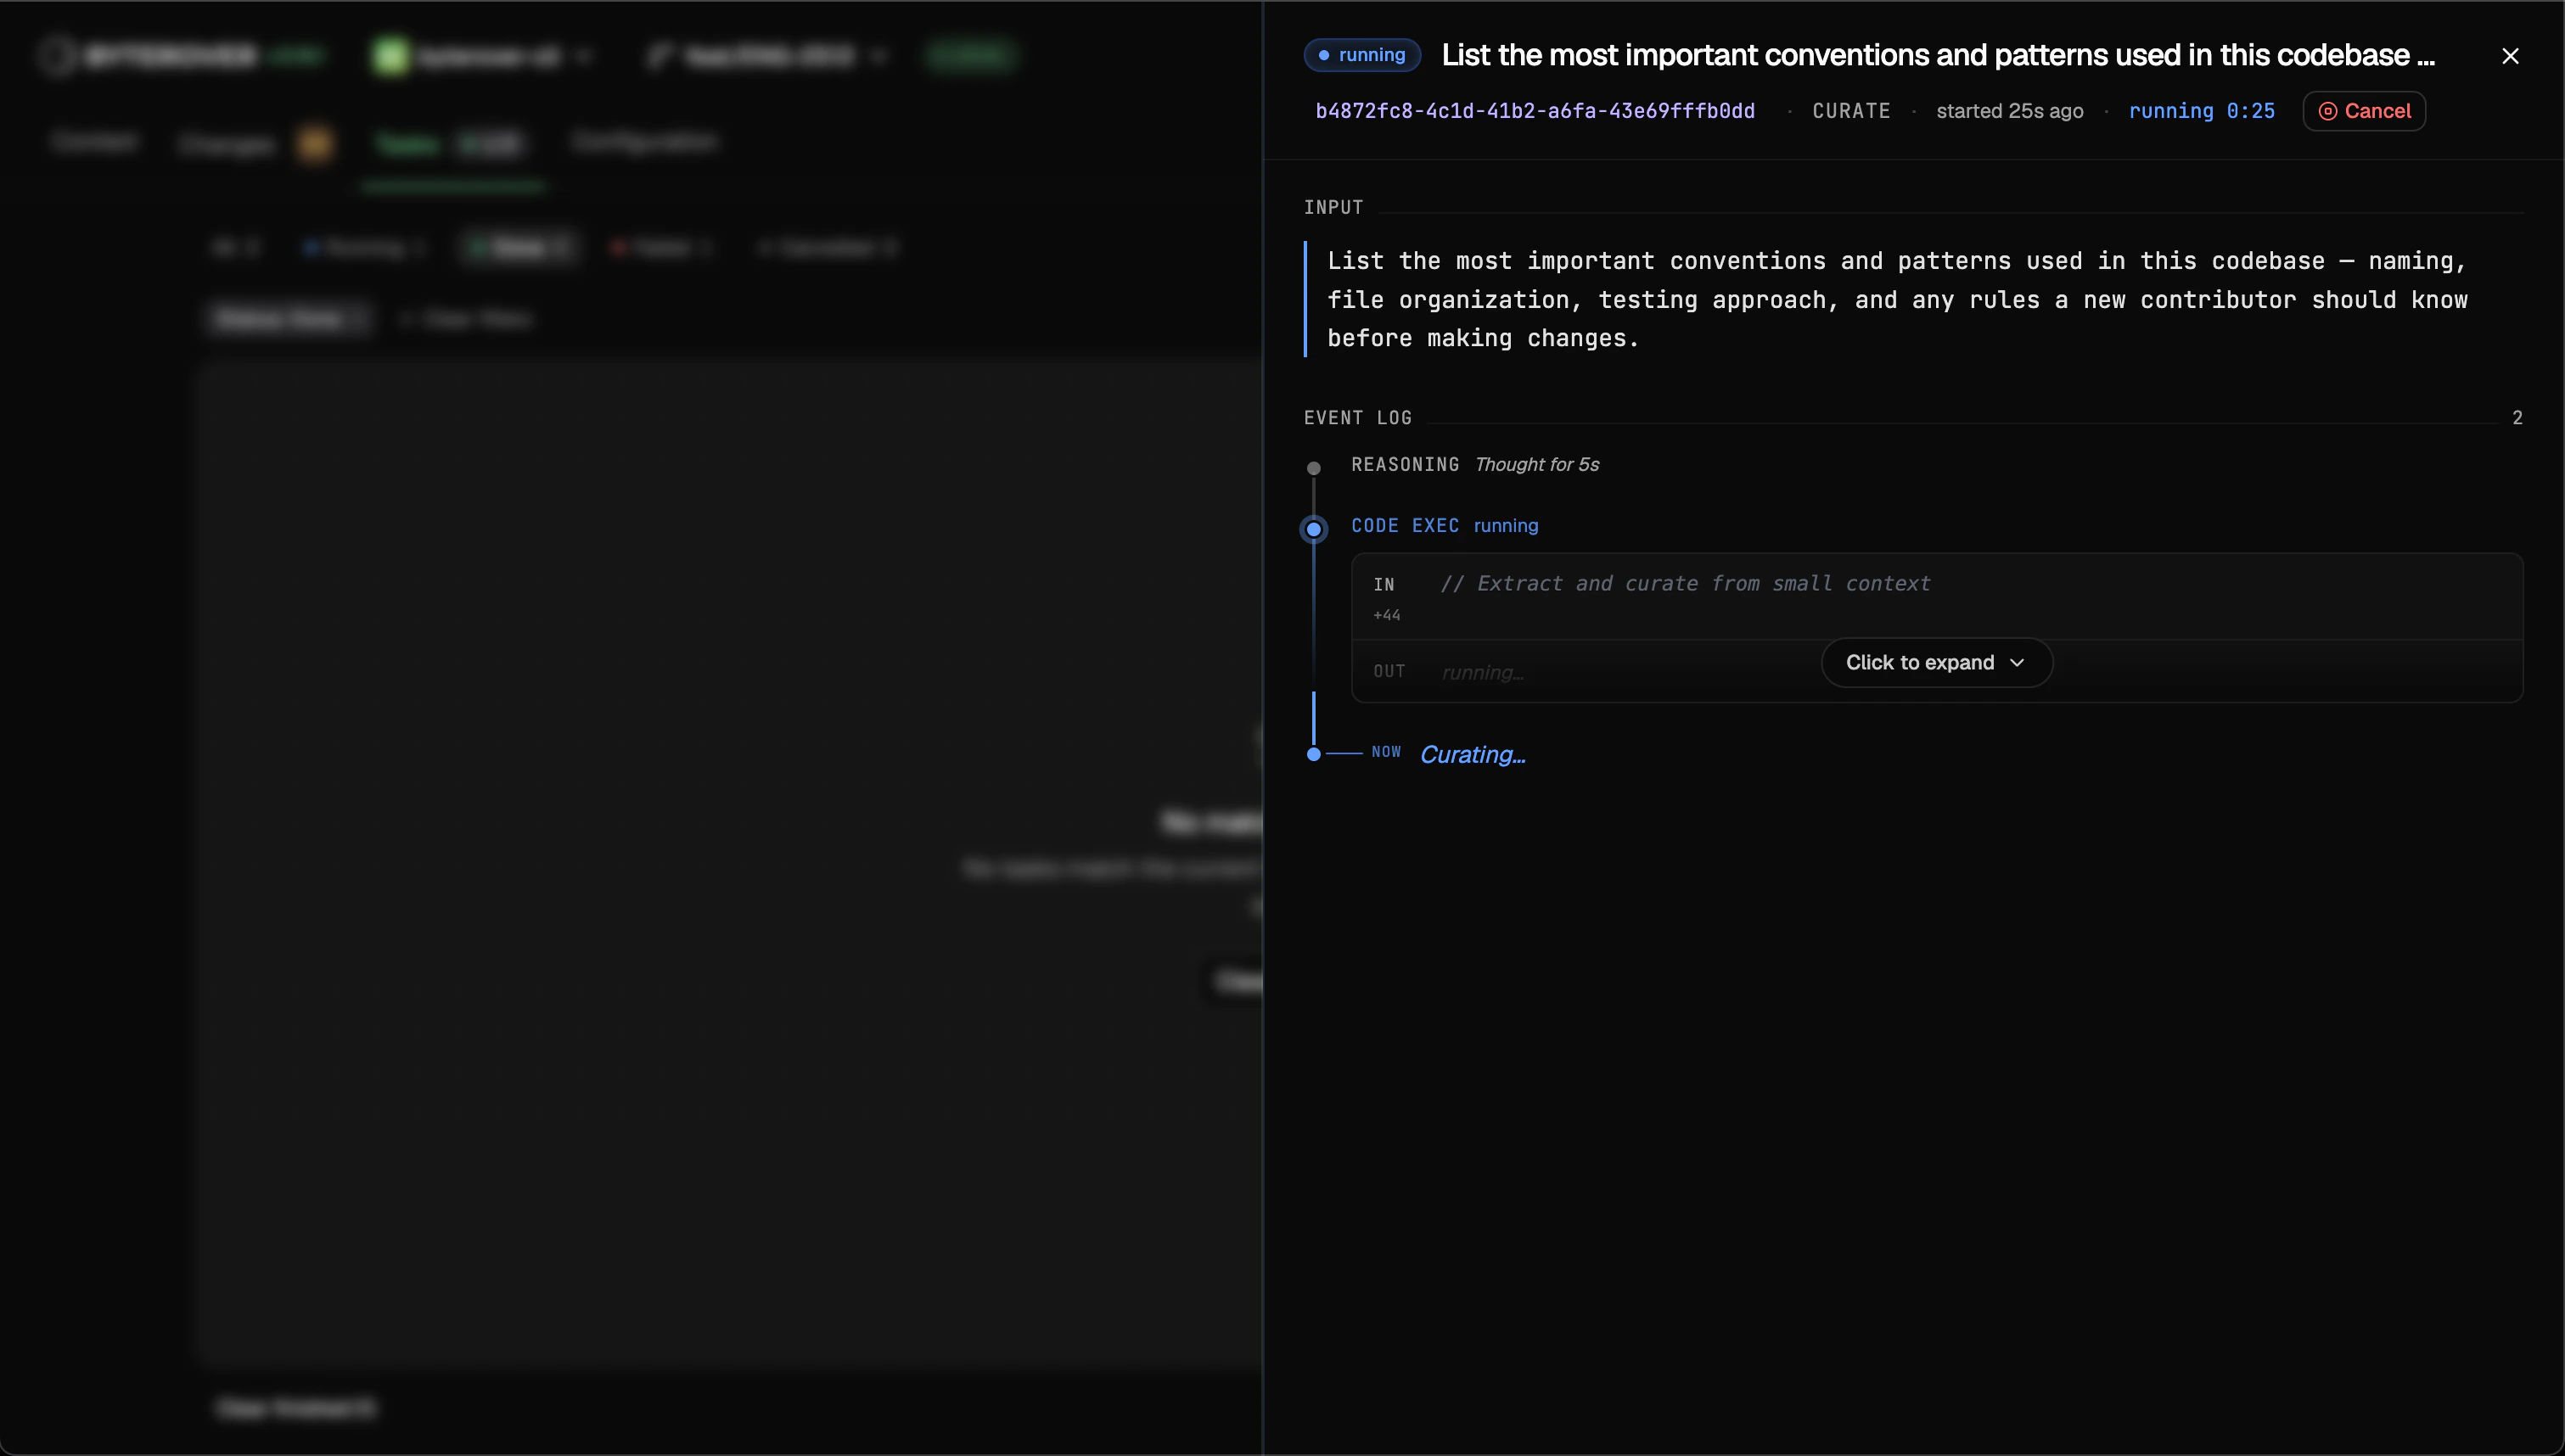This screenshot has width=2565, height=1456.
Task: Open the REASONING Thought for 5s entry
Action: click(x=1475, y=464)
